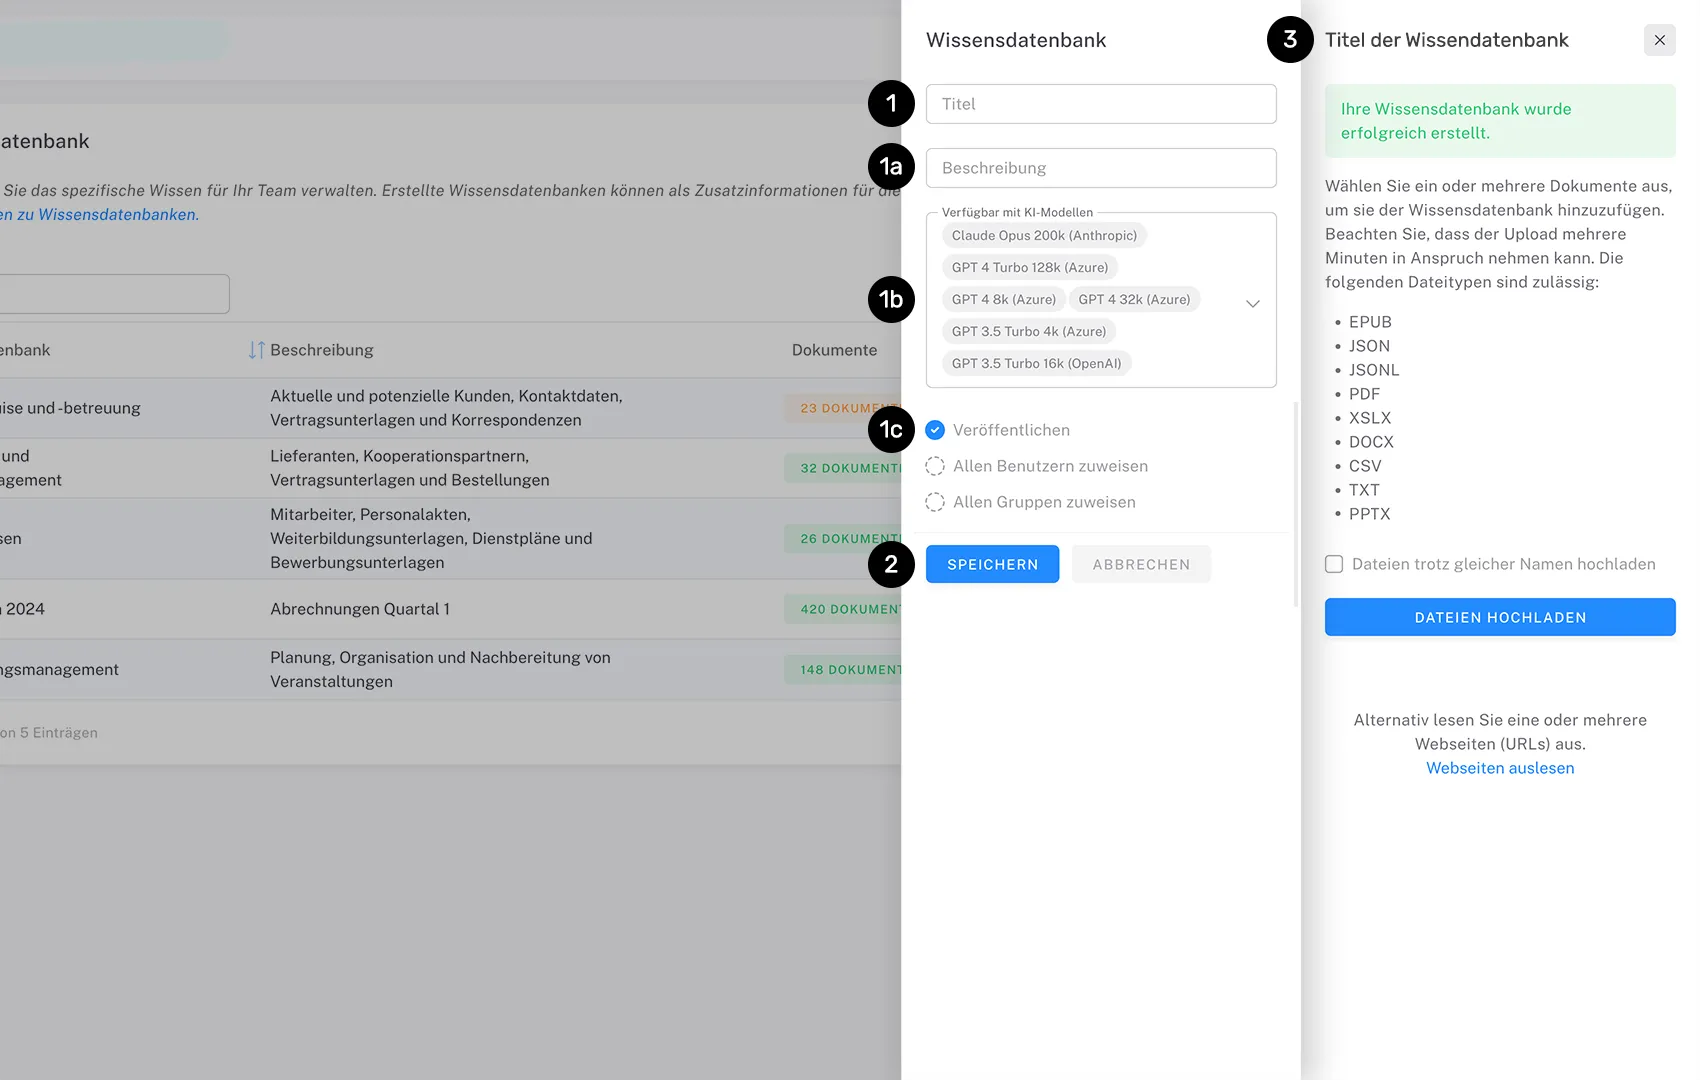This screenshot has height=1080, width=1700.
Task: Click the Beschreibung input field
Action: tap(1100, 167)
